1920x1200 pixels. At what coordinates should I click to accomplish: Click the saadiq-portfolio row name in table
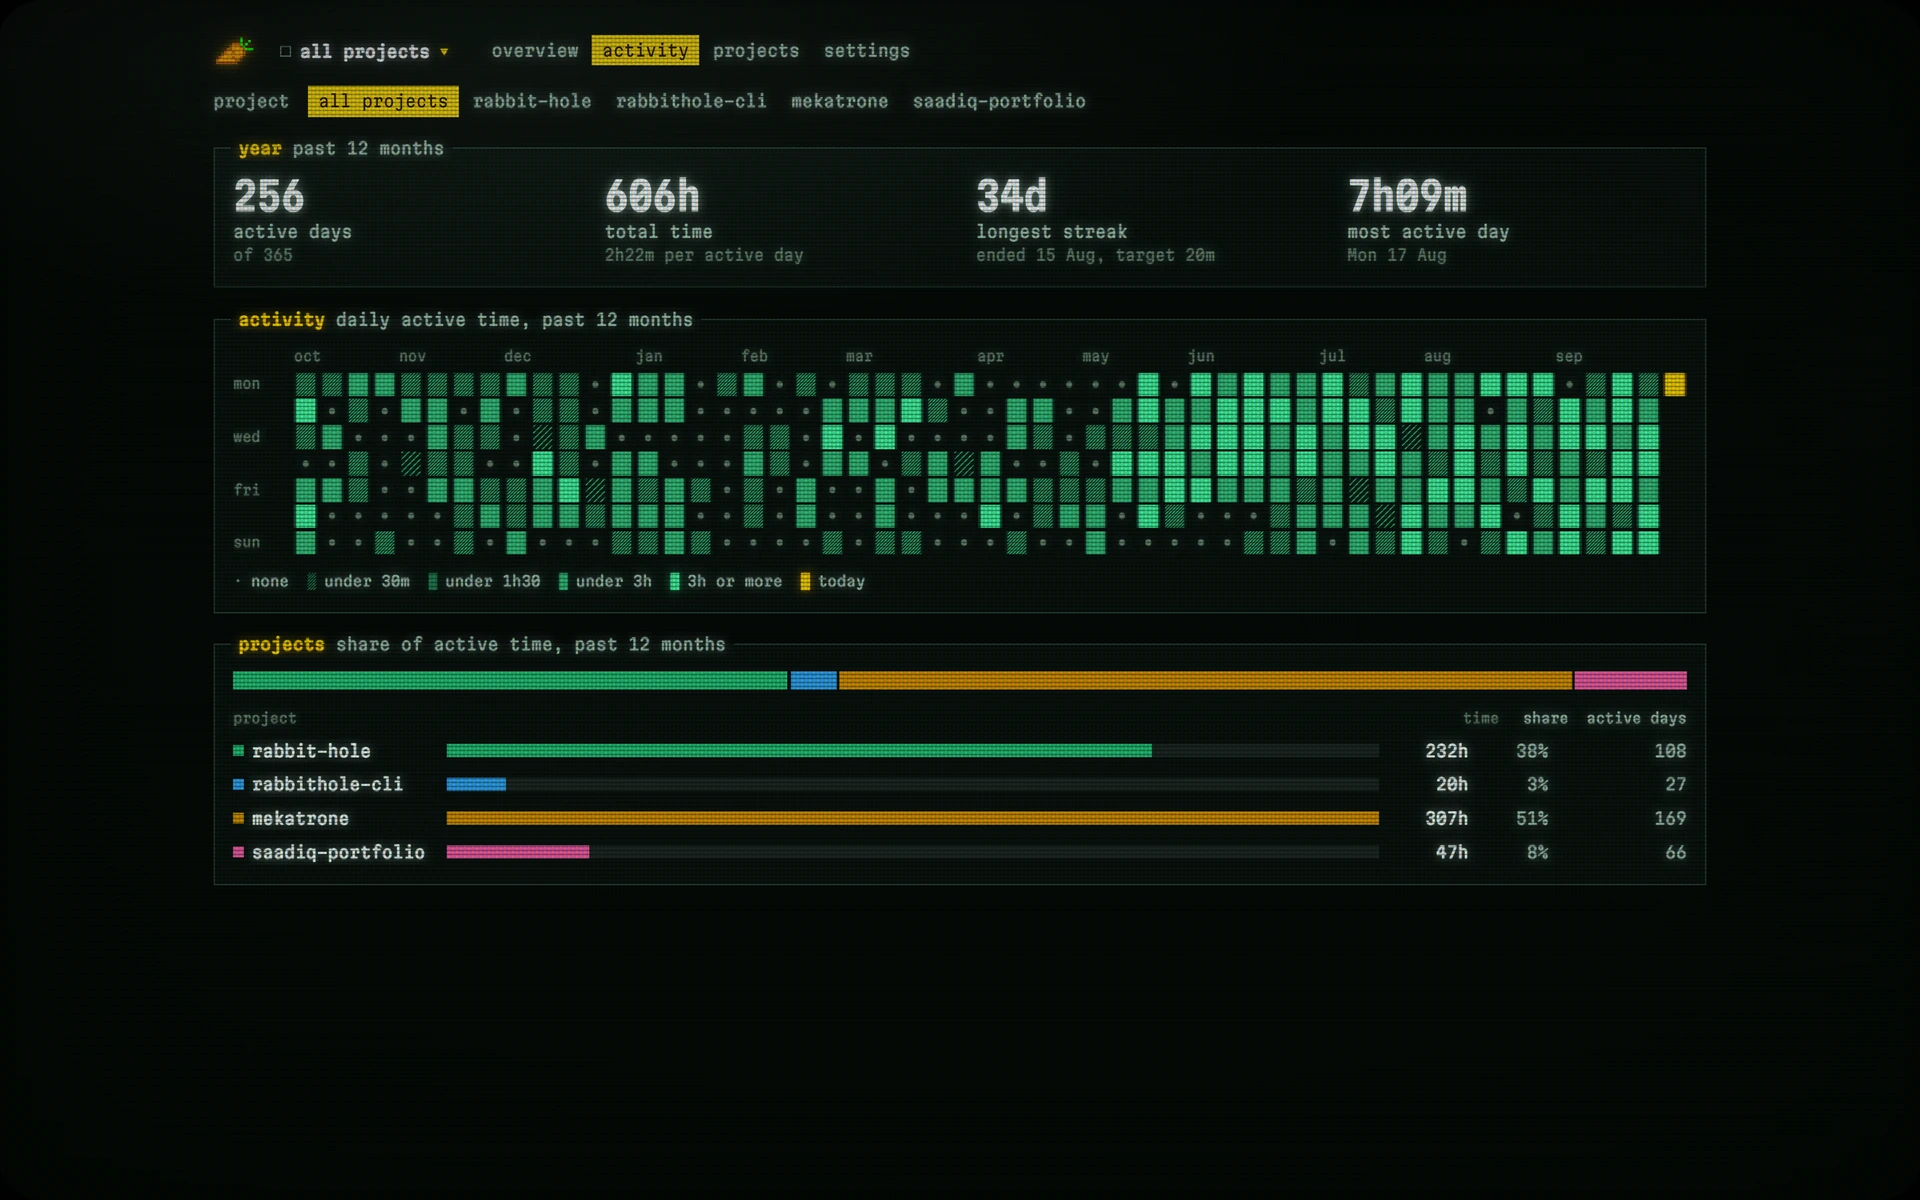click(338, 852)
